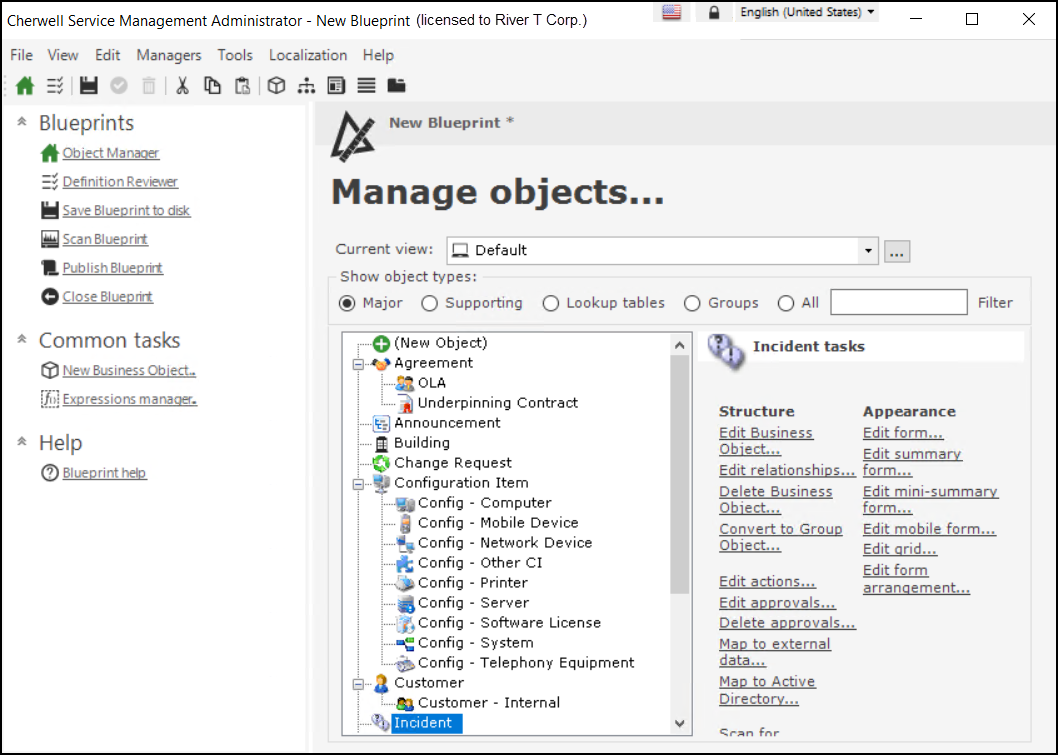The image size is (1058, 755).
Task: Open the Managers menu
Action: click(x=169, y=55)
